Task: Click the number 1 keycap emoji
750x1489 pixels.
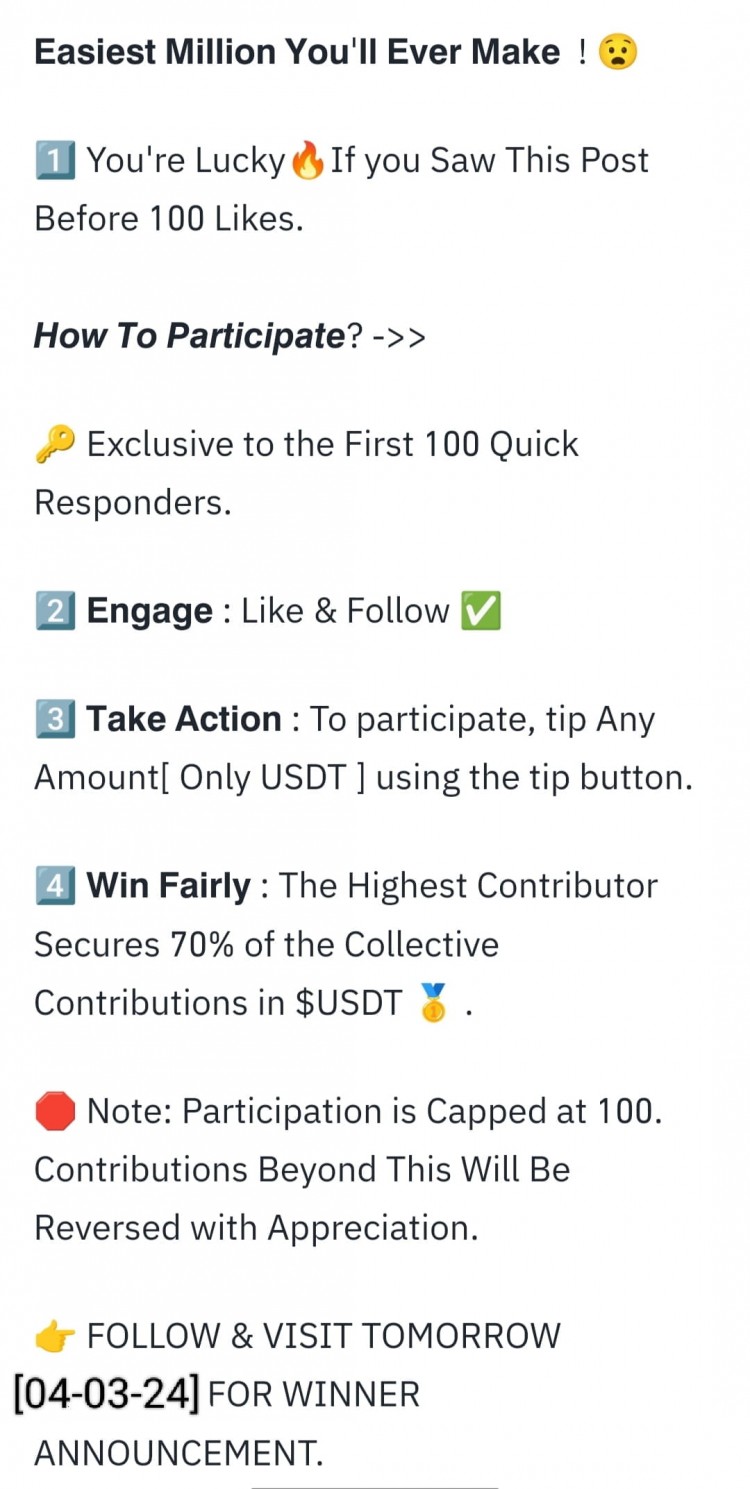Action: [54, 160]
